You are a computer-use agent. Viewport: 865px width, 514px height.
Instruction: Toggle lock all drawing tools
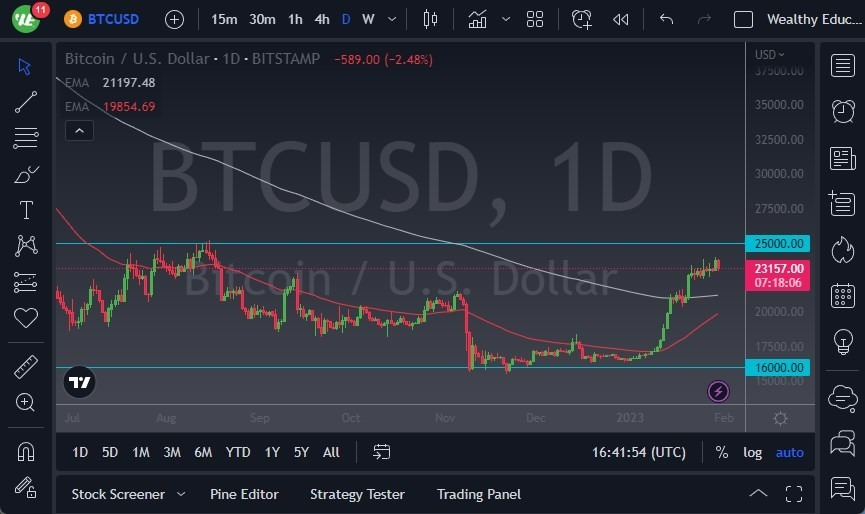(25, 487)
